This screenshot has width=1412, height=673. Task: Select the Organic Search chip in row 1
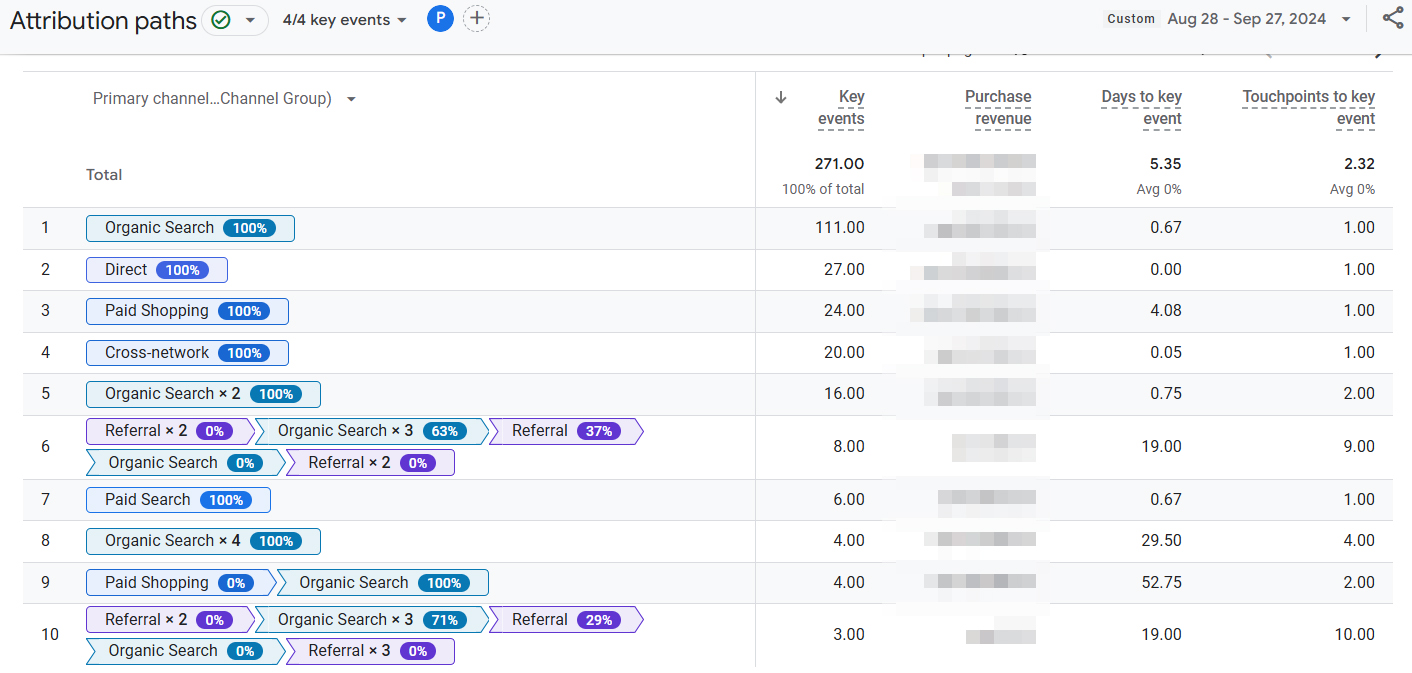click(x=190, y=228)
